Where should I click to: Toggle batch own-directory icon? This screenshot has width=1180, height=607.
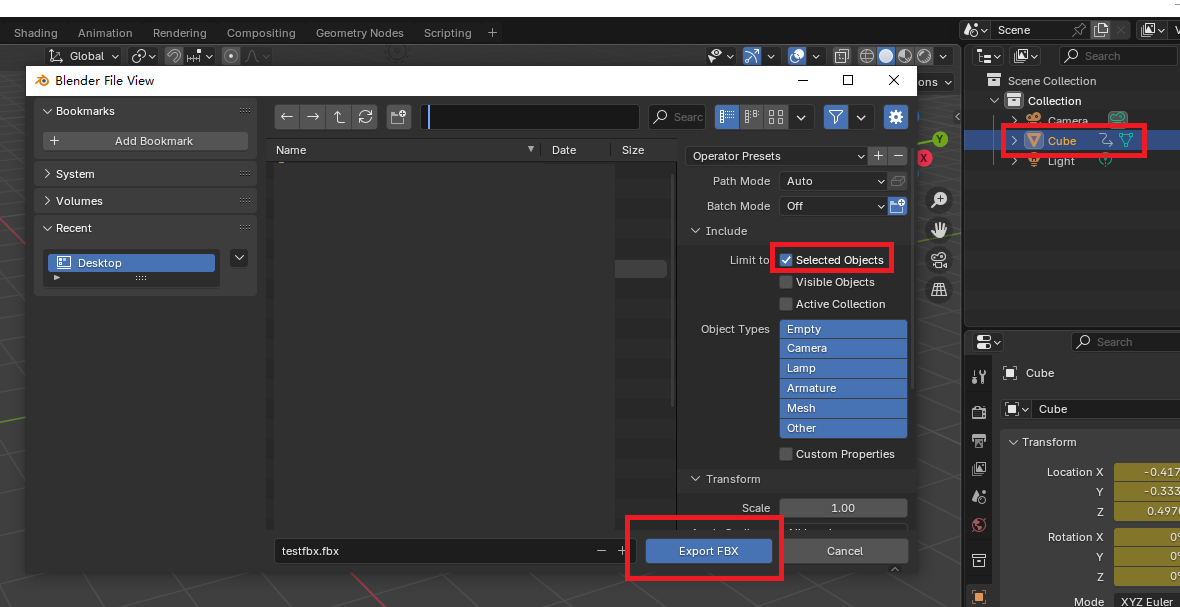tap(898, 205)
